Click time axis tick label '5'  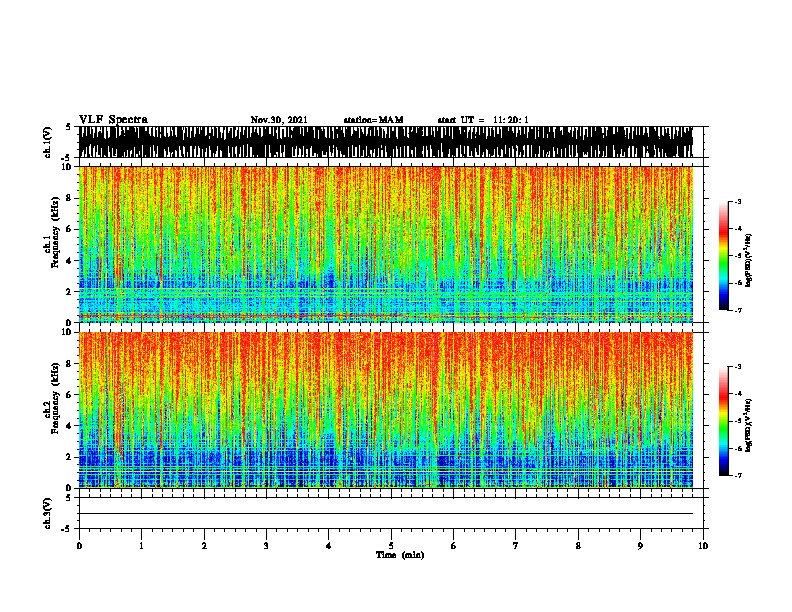click(x=391, y=546)
